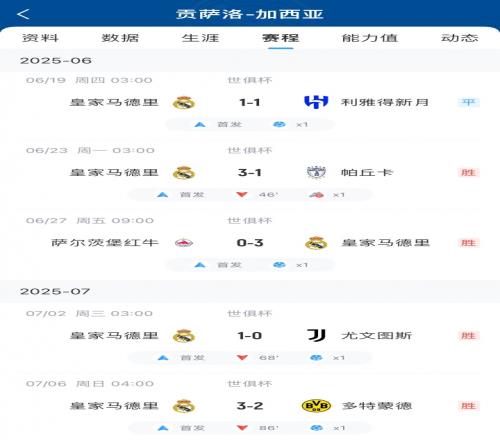This screenshot has height=440, width=500.
Task: Switch to the 数据 tab
Action: [x=120, y=38]
